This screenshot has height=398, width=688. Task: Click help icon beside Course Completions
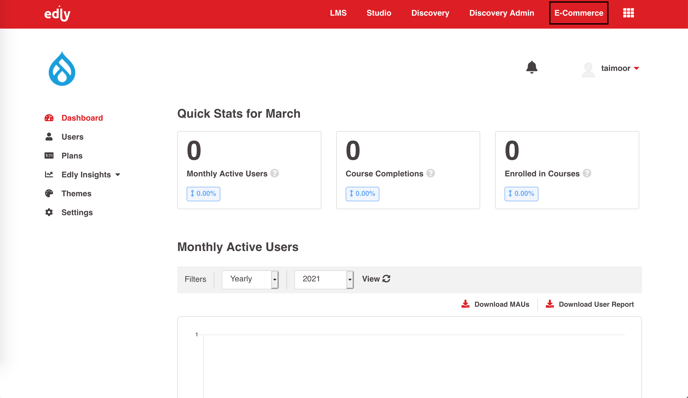pos(431,173)
